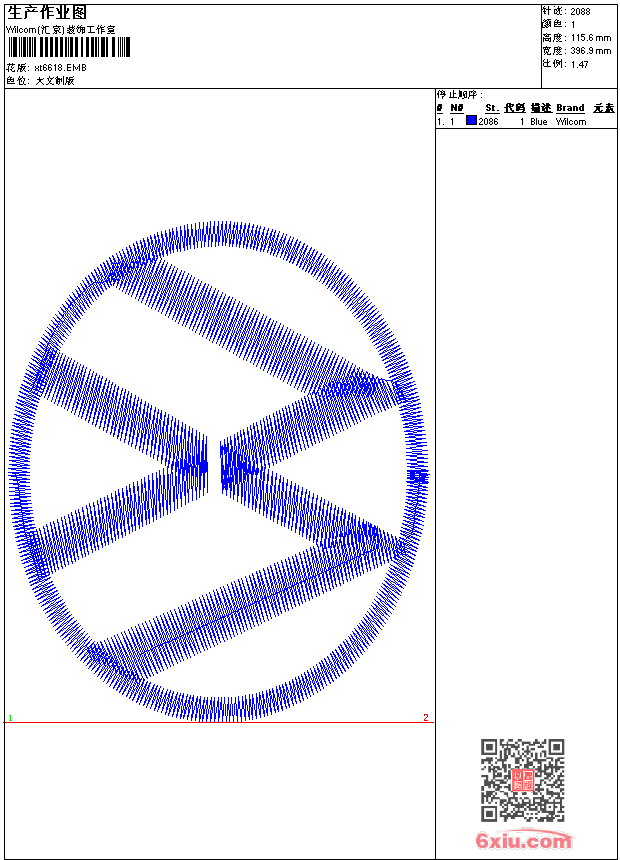Screen dimensions: 620x860
Task: Click the Wilcom brand cell
Action: (x=571, y=122)
